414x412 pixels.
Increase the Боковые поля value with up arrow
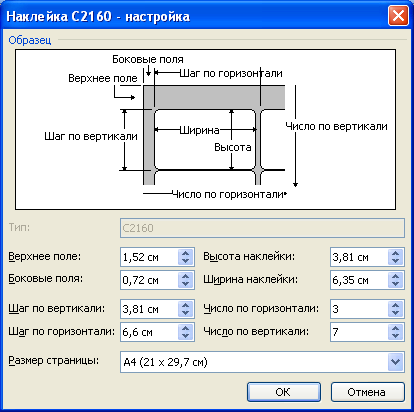pyautogui.click(x=185, y=276)
